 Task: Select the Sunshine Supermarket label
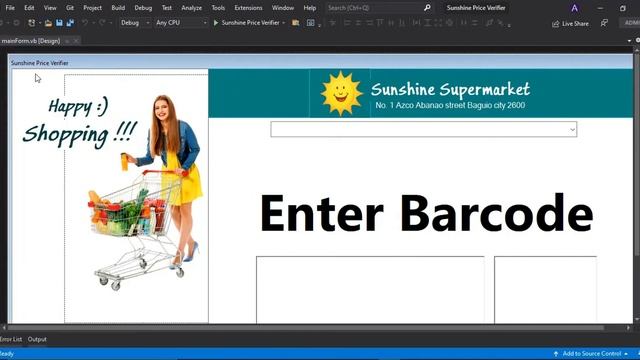point(450,89)
